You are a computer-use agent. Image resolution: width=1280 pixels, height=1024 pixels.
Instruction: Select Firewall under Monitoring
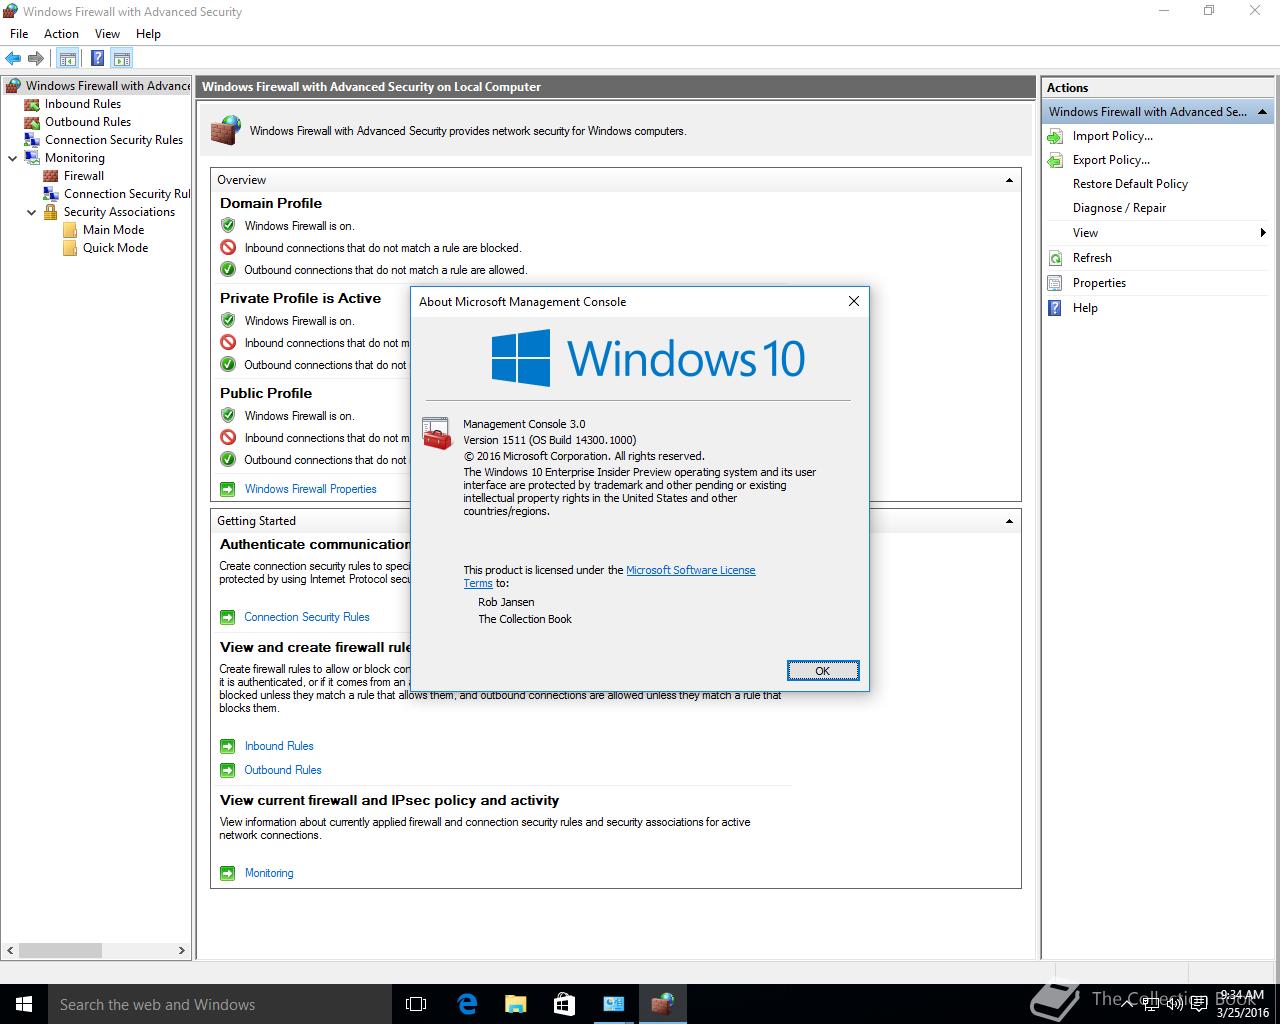click(84, 176)
